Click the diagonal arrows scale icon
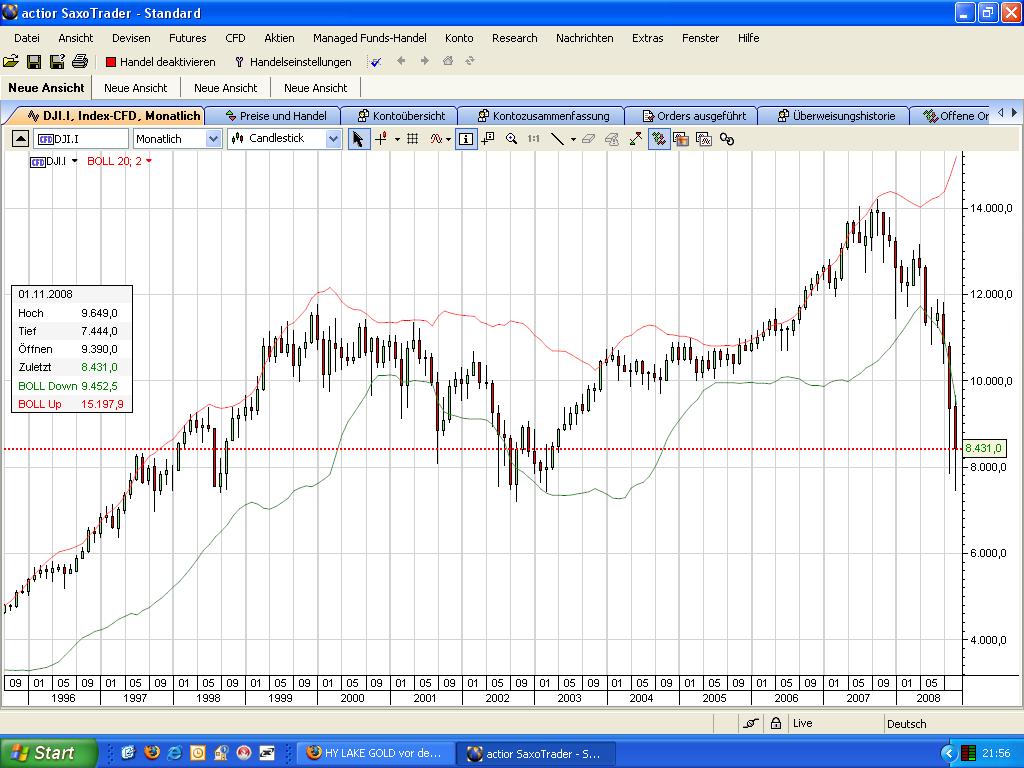Viewport: 1024px width, 768px height. coord(635,138)
